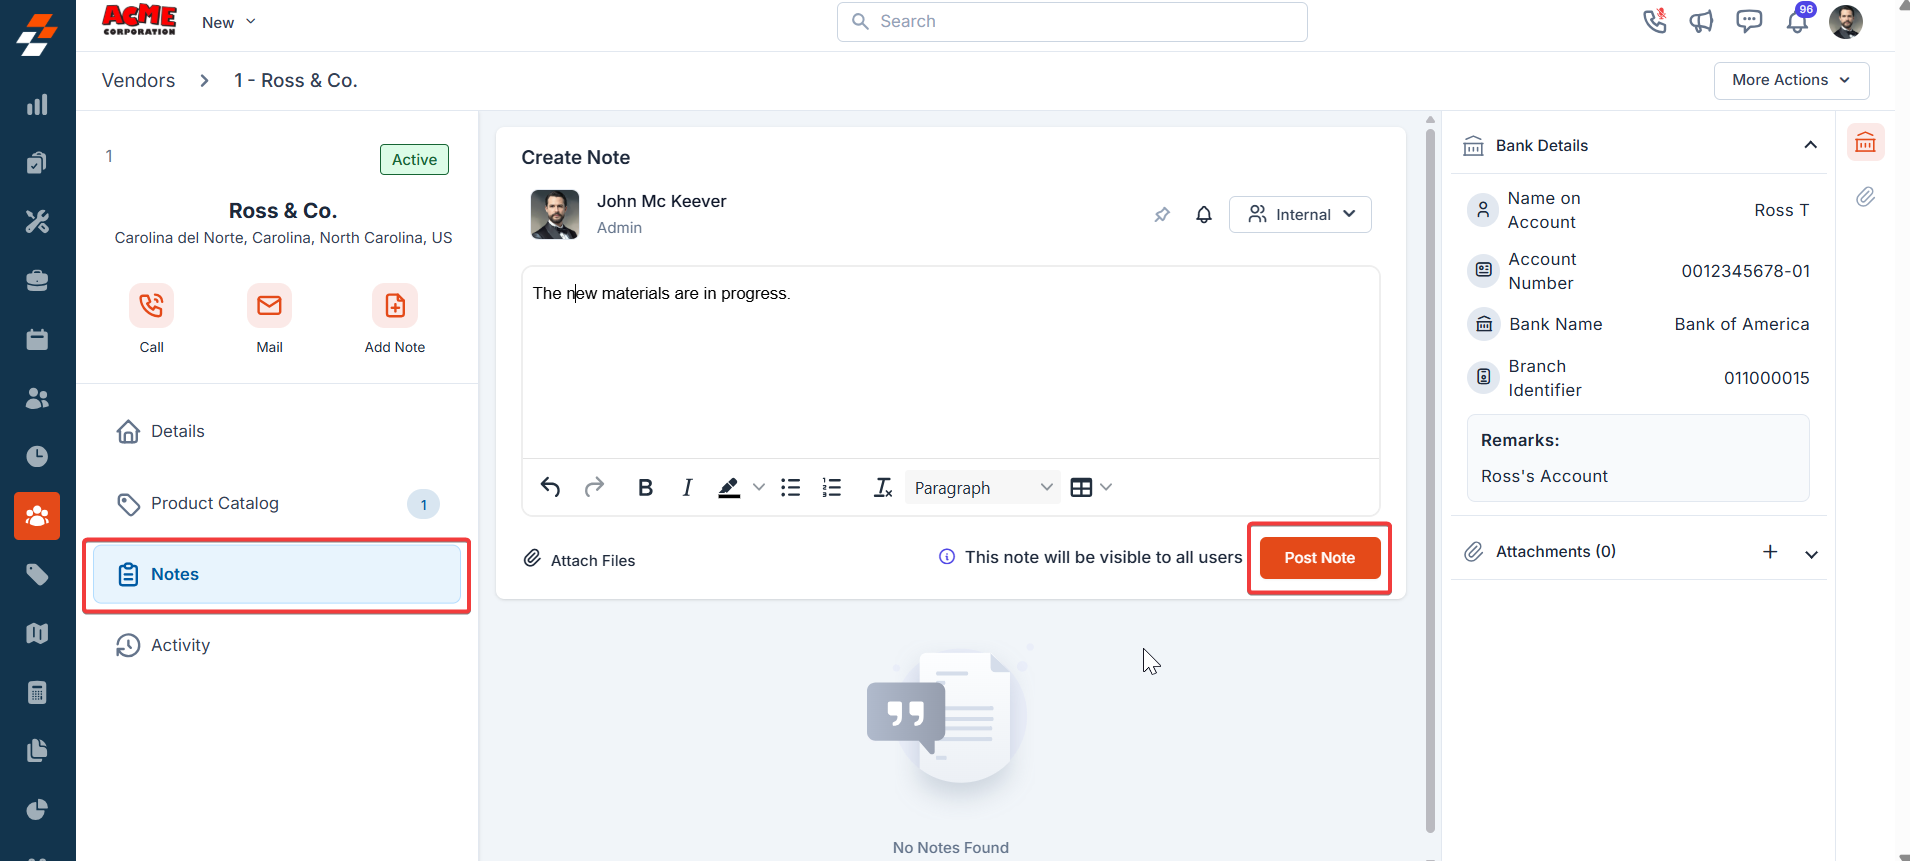Open the More Actions dropdown
1910x861 pixels.
[1791, 80]
